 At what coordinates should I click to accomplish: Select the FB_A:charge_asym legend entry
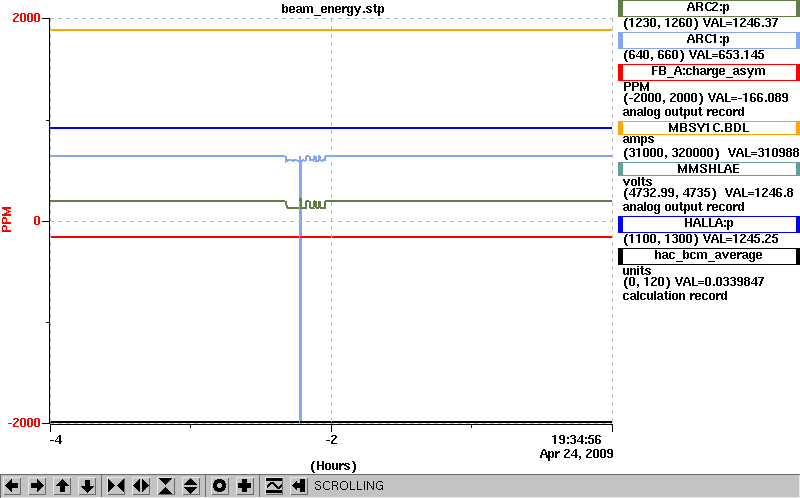click(x=709, y=72)
